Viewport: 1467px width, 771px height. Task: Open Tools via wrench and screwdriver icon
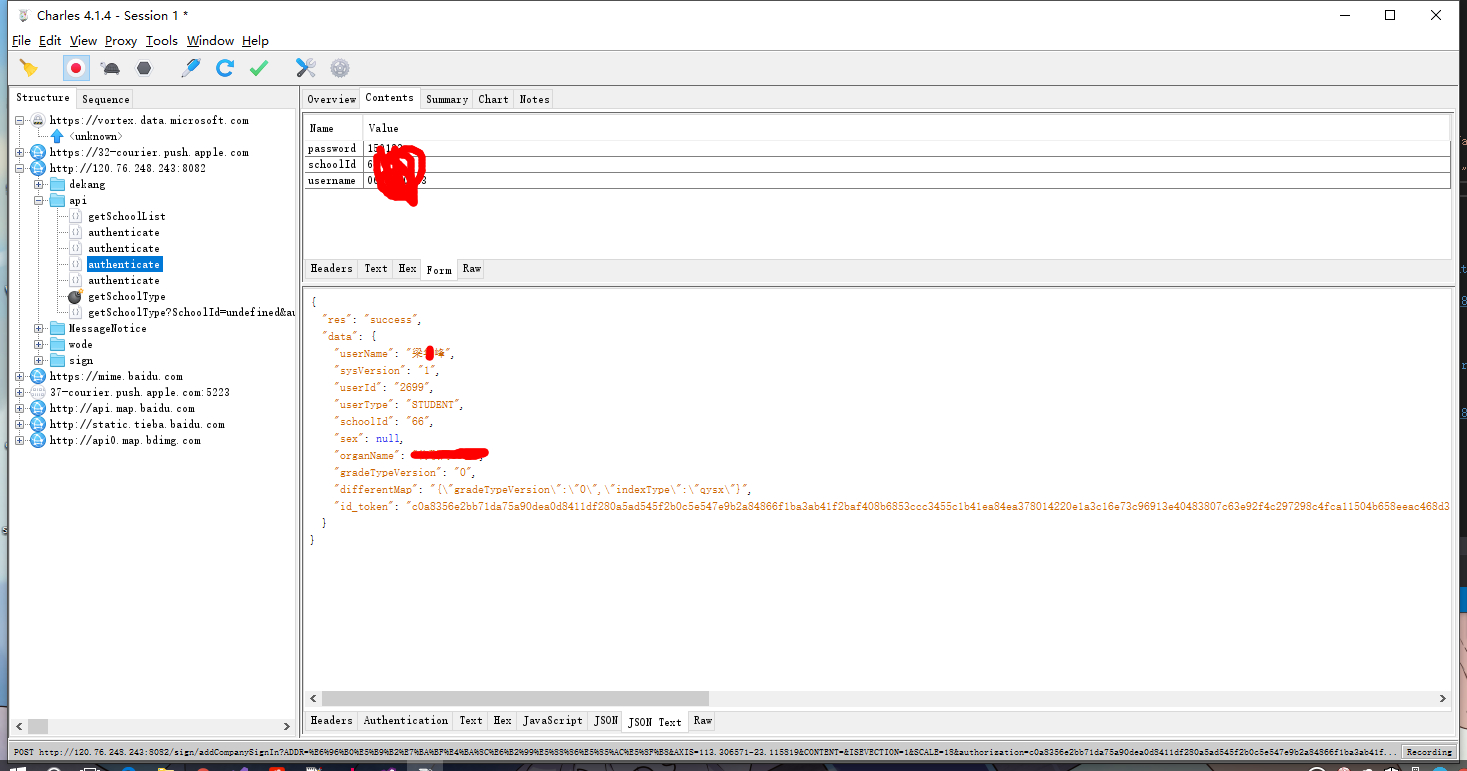(x=306, y=68)
